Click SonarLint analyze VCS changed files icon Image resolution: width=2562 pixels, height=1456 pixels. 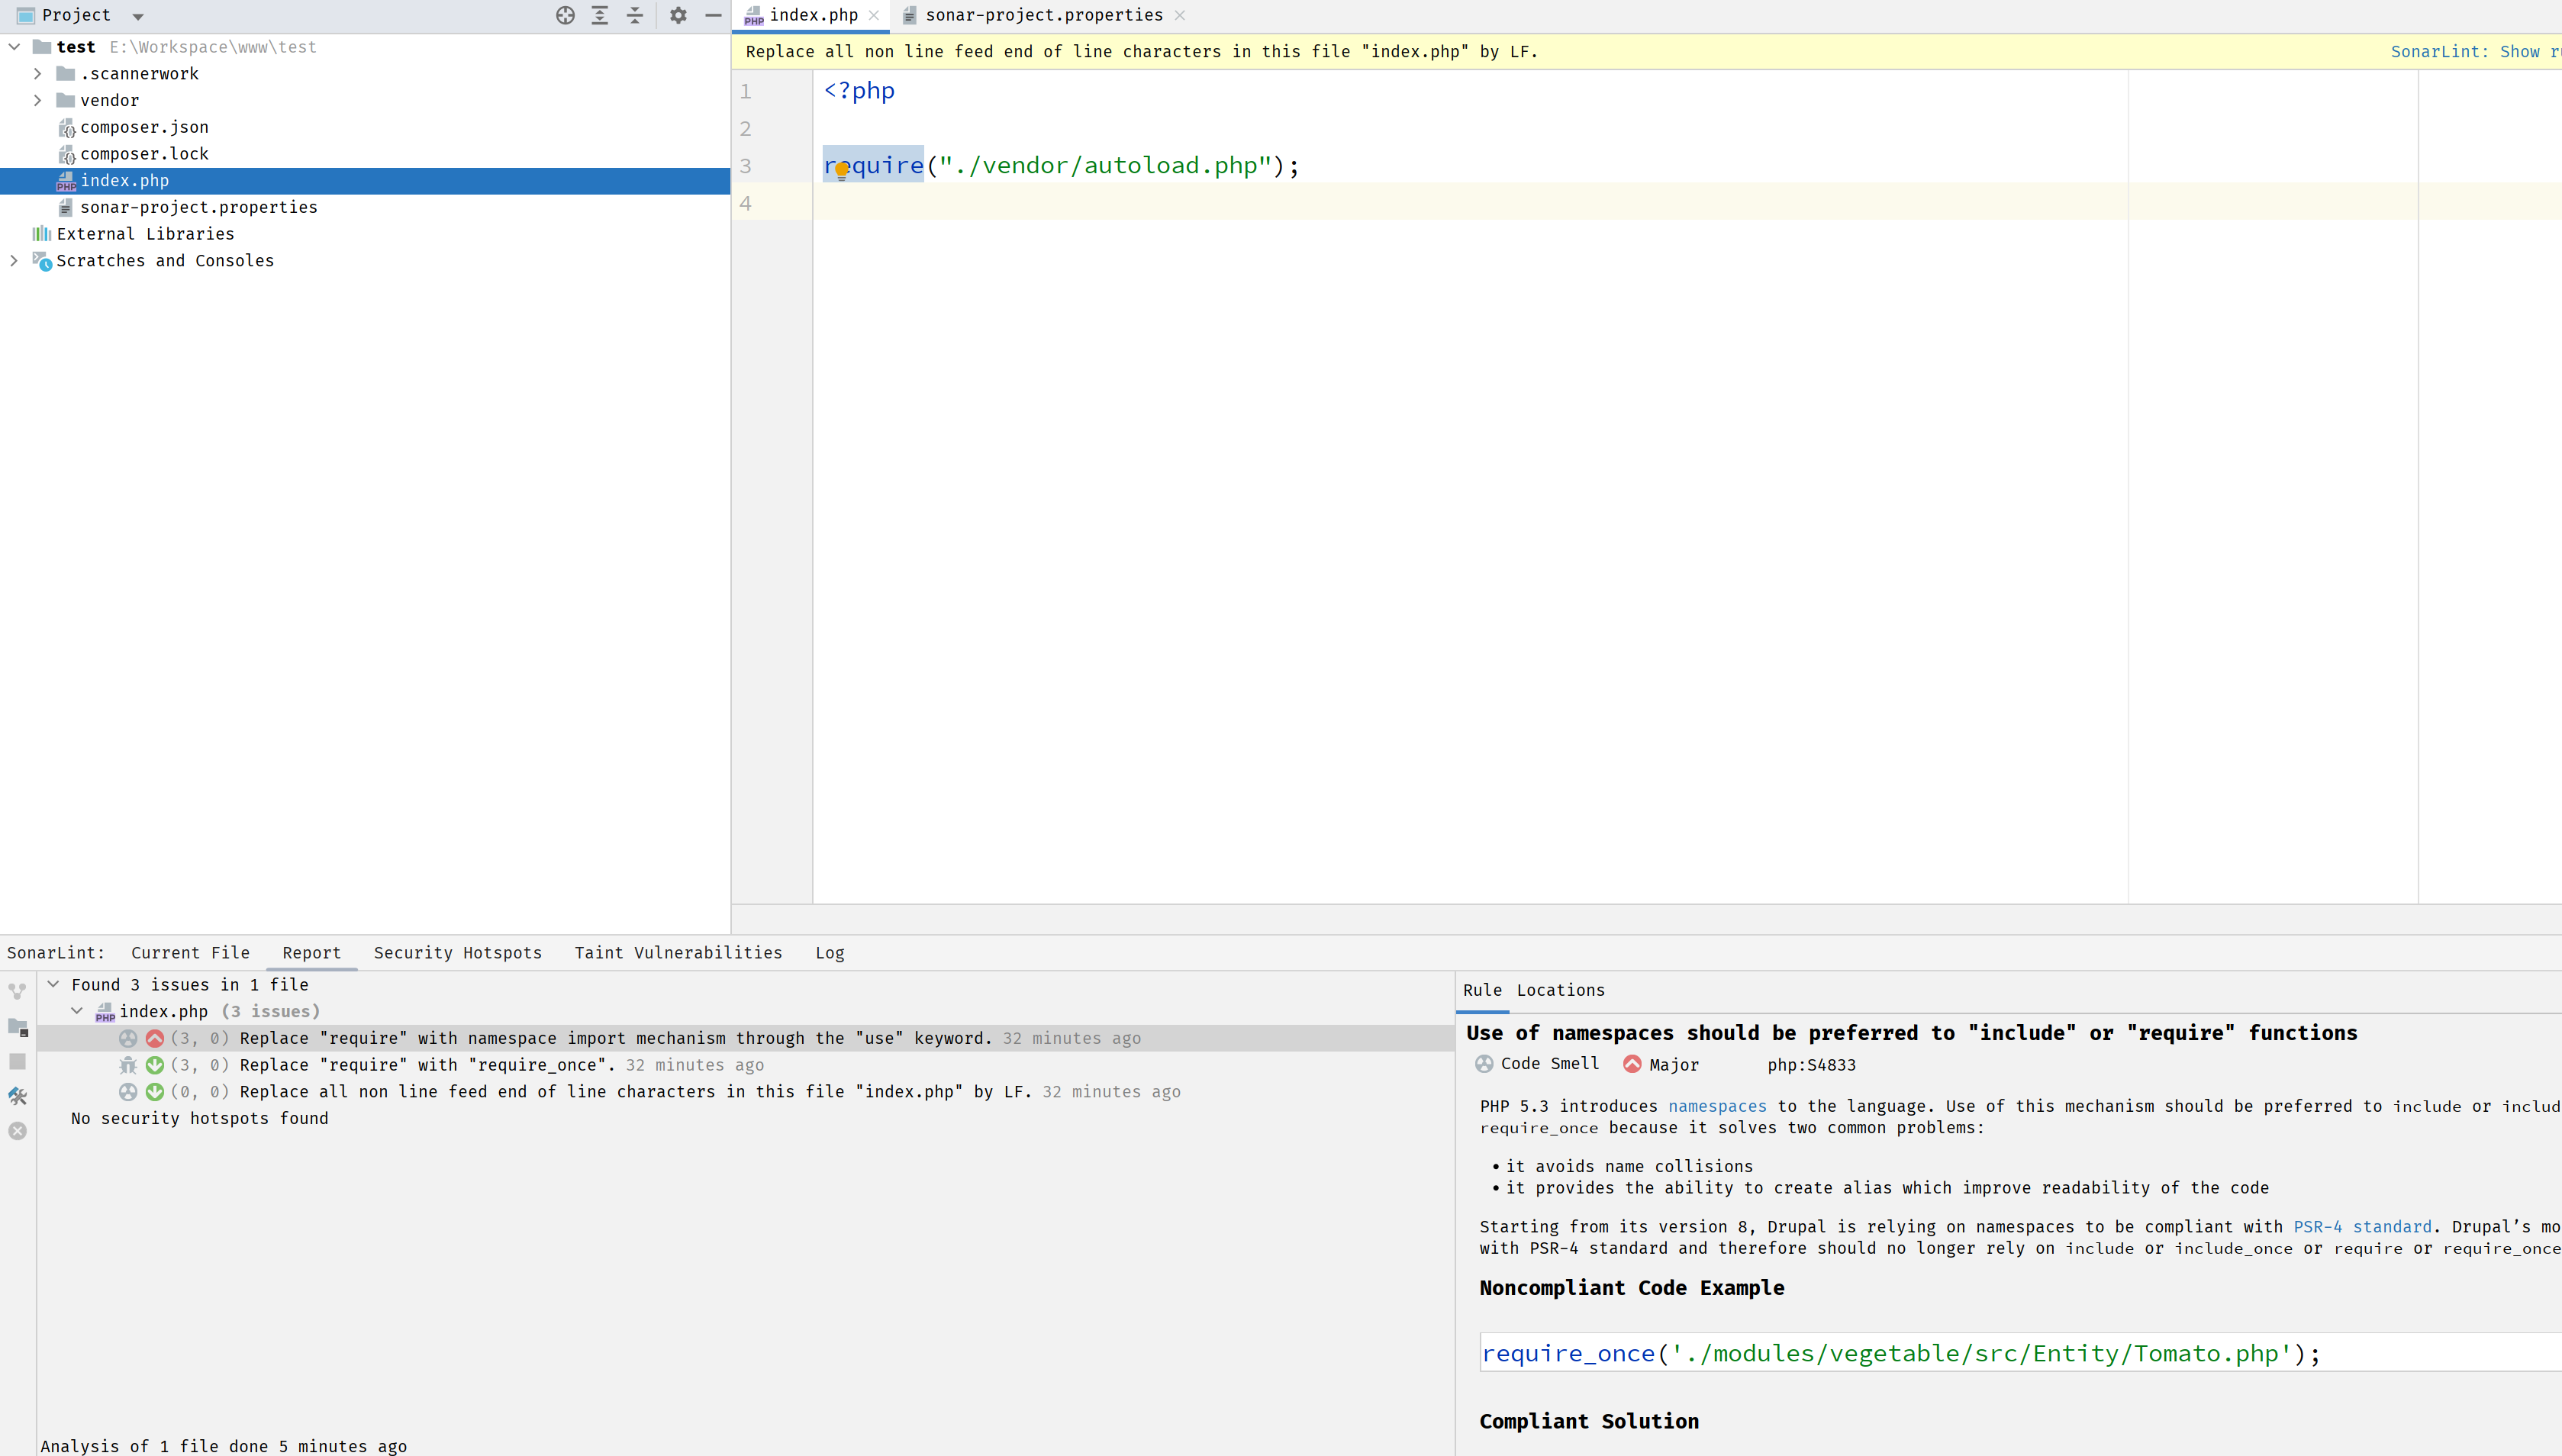pos(17,991)
